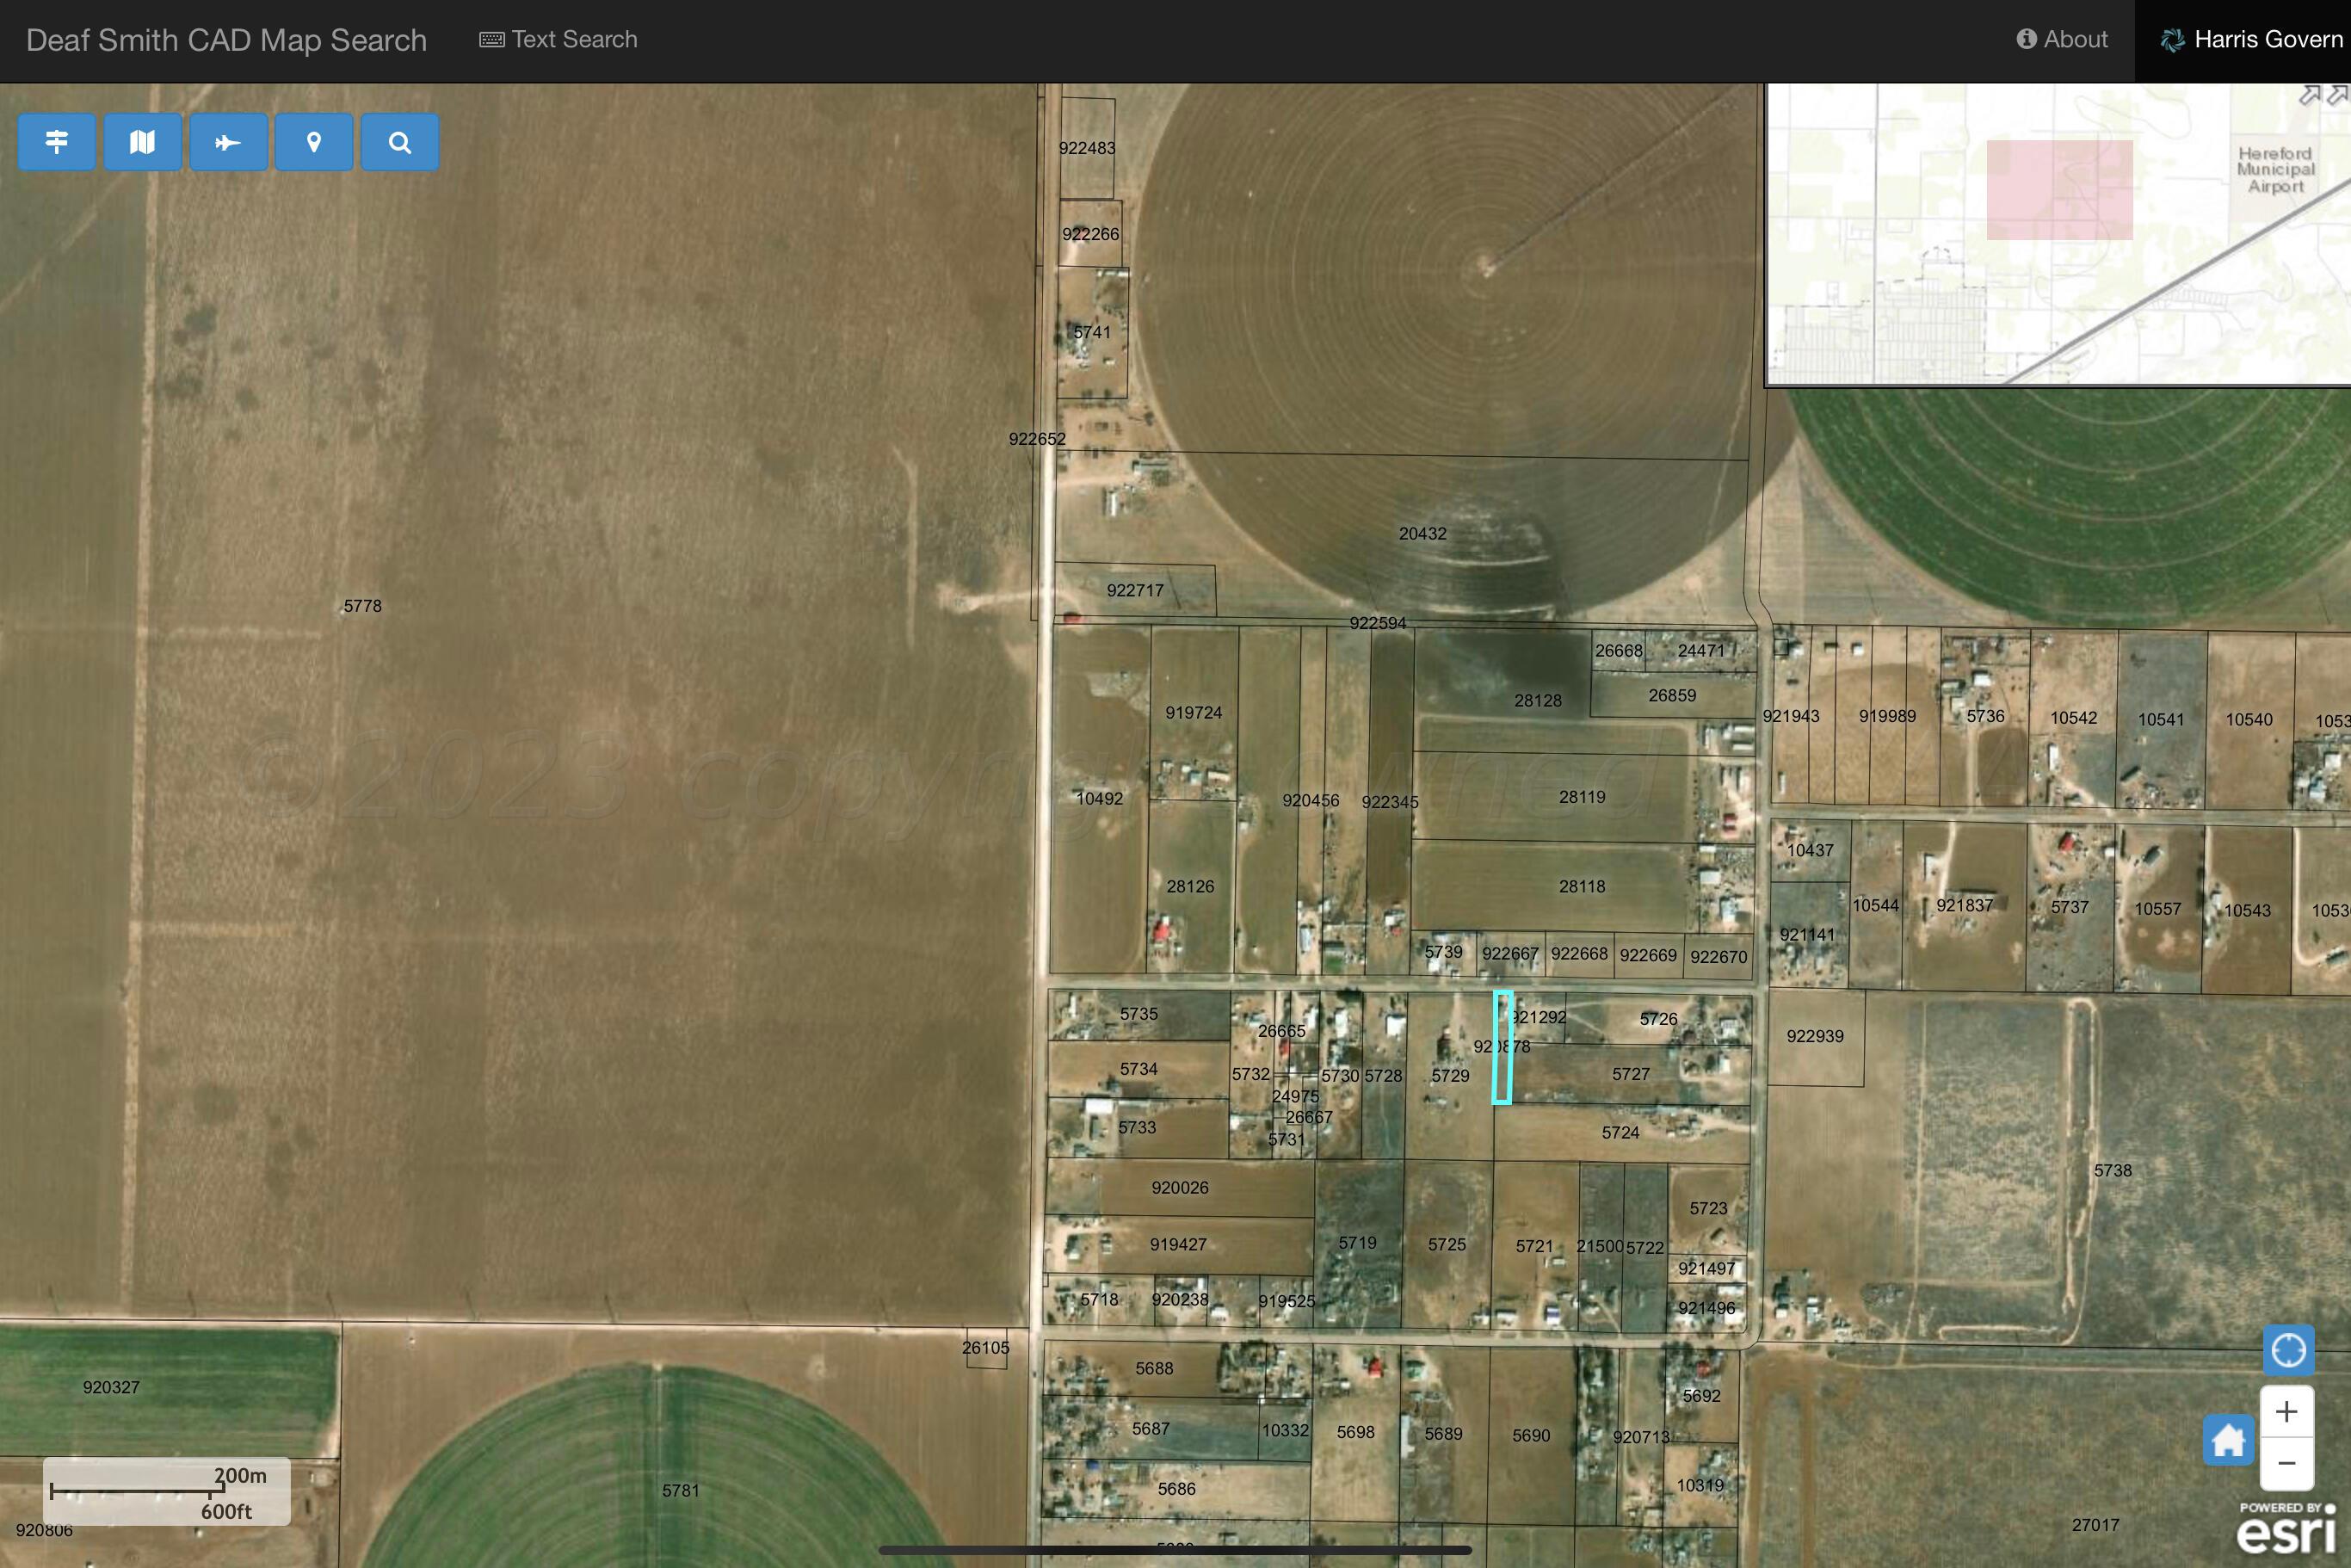Activate the geolocate crosshair control

click(2289, 1350)
